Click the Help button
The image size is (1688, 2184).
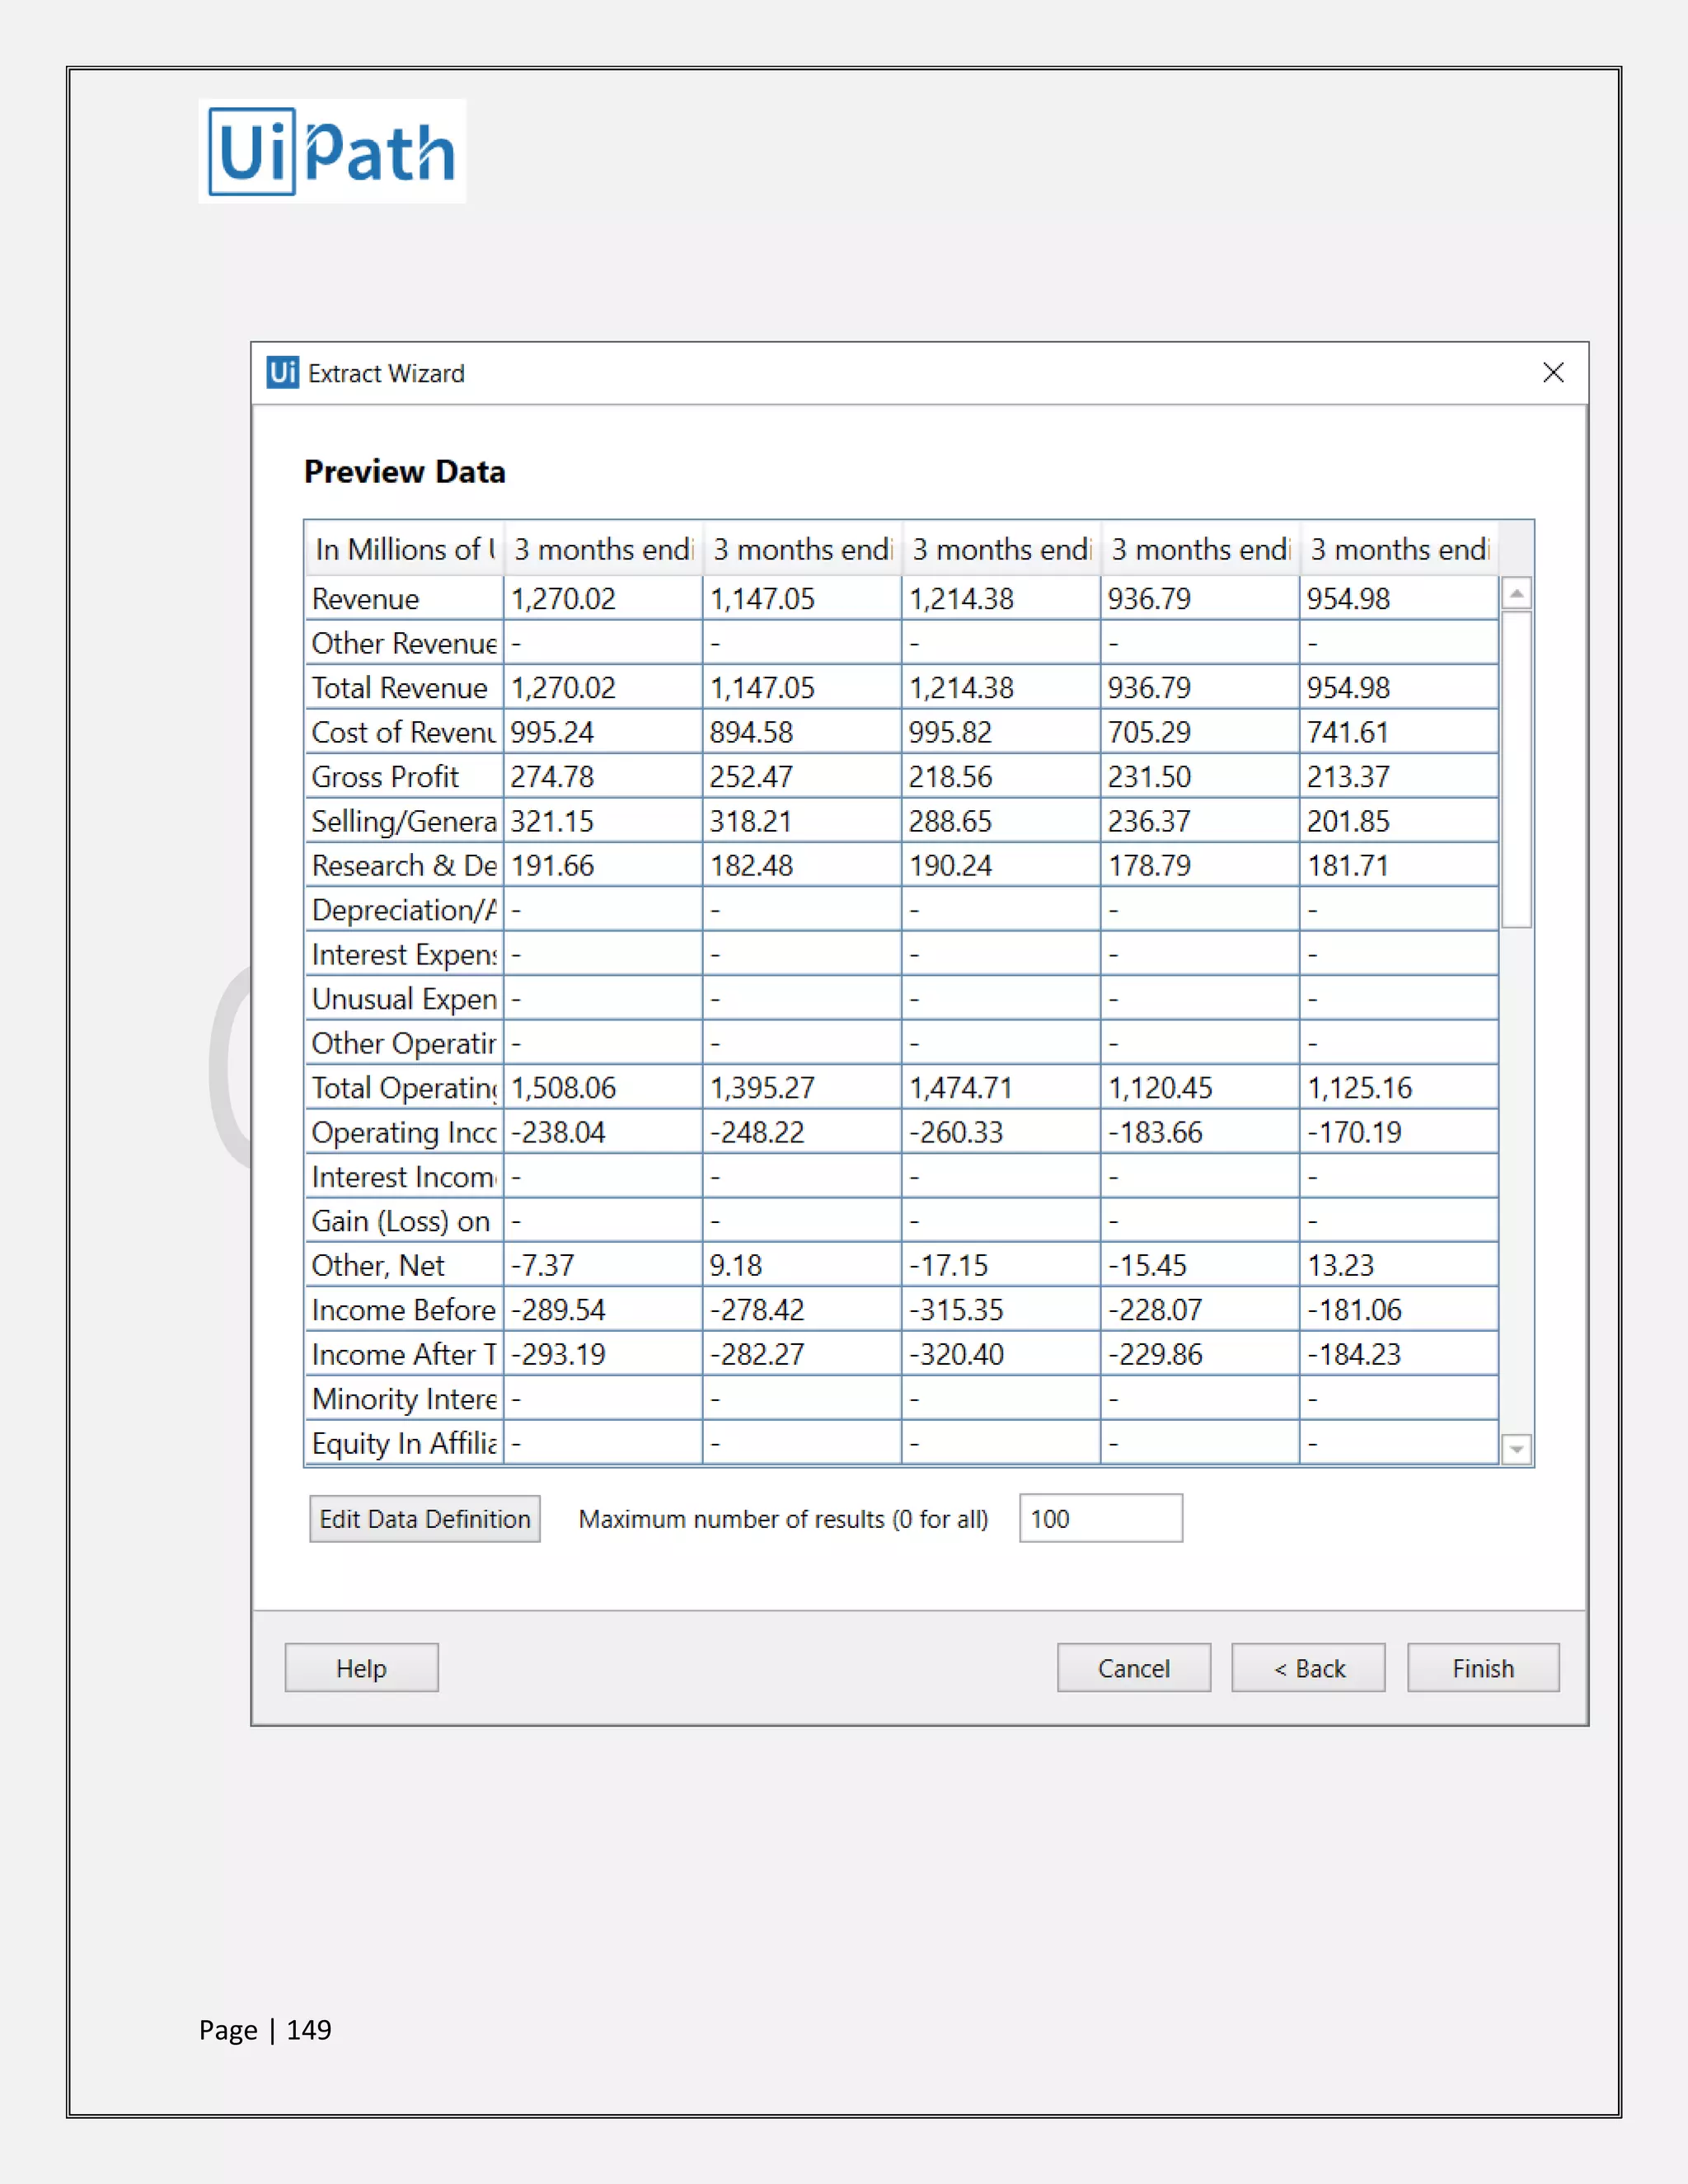361,1668
